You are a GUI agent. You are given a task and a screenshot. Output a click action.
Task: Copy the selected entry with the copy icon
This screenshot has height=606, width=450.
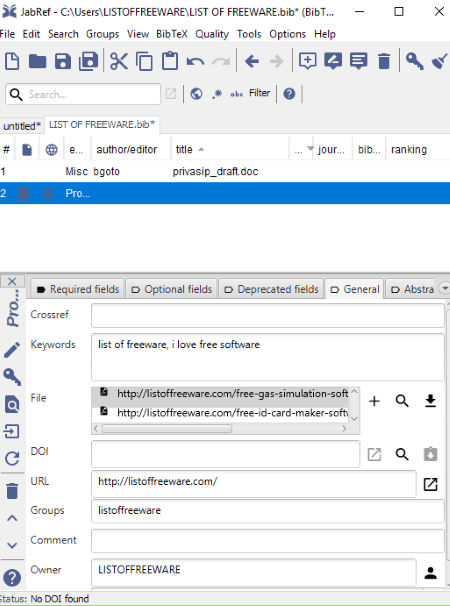coord(145,61)
